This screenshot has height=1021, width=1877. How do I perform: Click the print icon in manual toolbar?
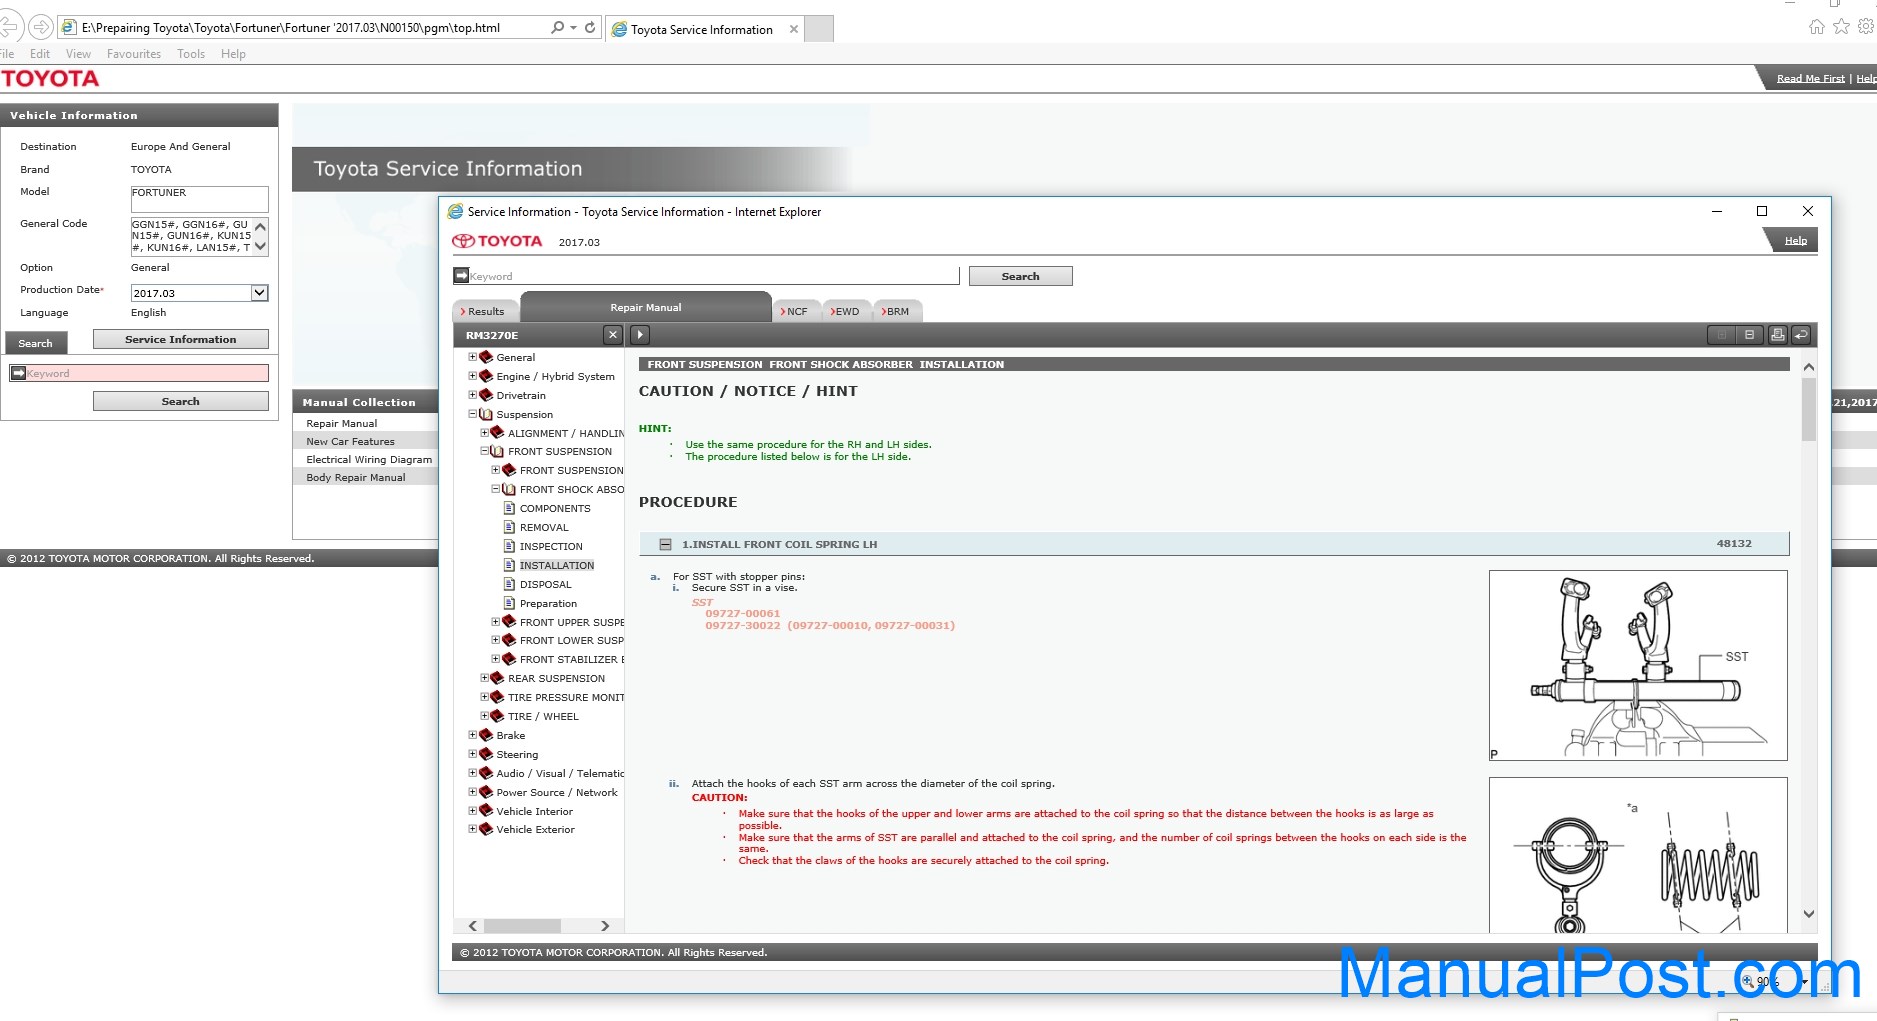pos(1777,335)
